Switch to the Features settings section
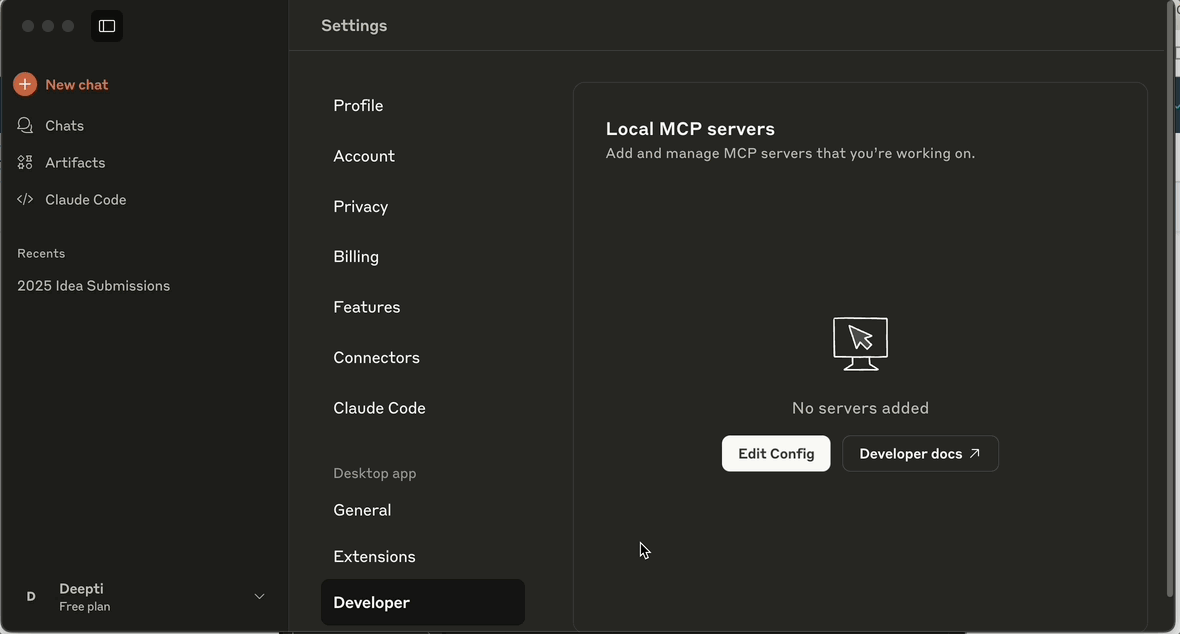This screenshot has width=1180, height=634. pos(367,307)
